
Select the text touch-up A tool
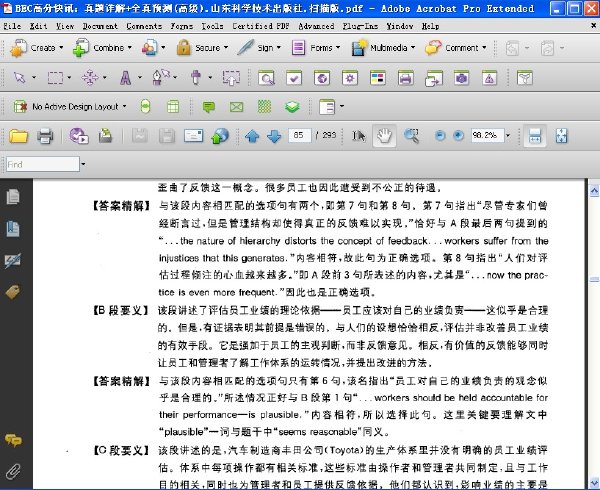tap(126, 78)
